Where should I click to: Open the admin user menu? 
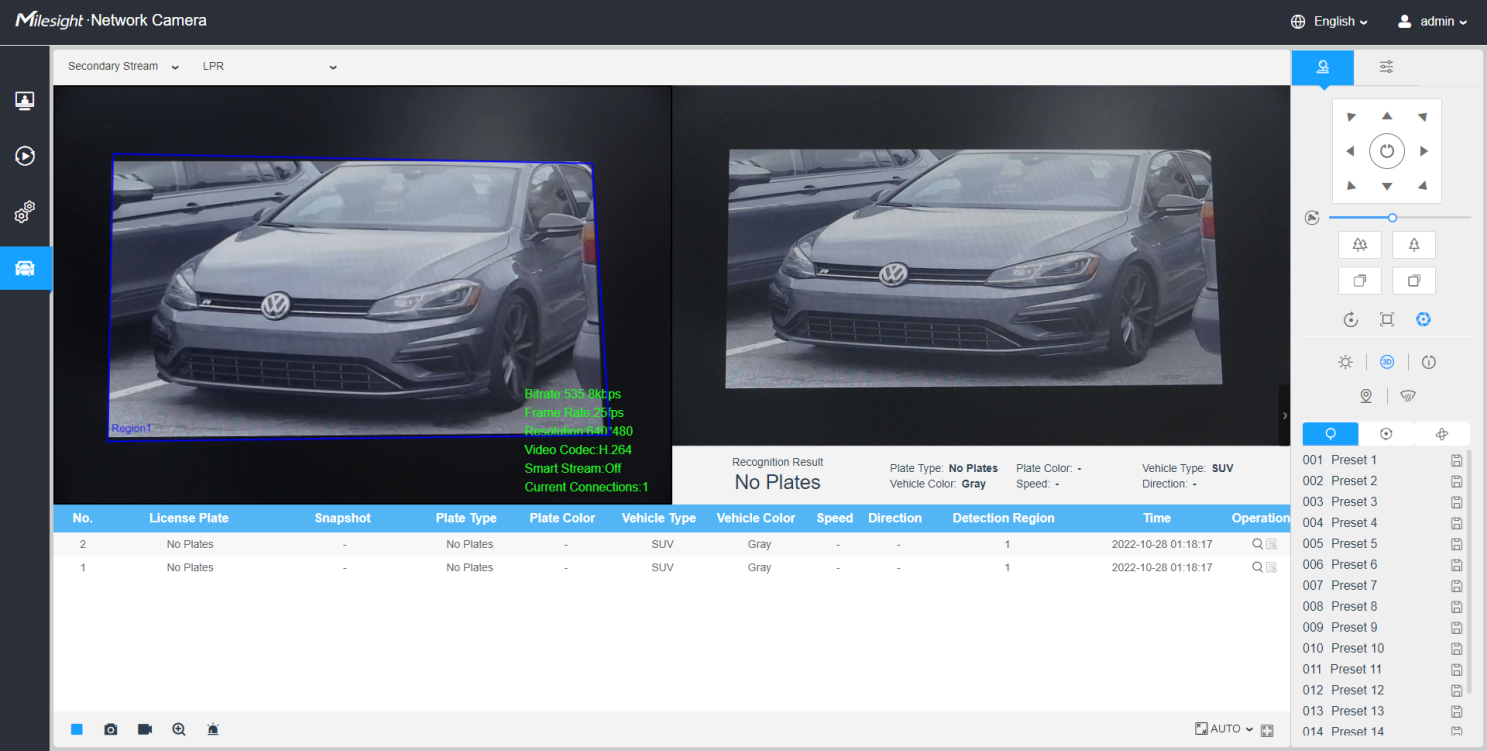click(x=1432, y=21)
